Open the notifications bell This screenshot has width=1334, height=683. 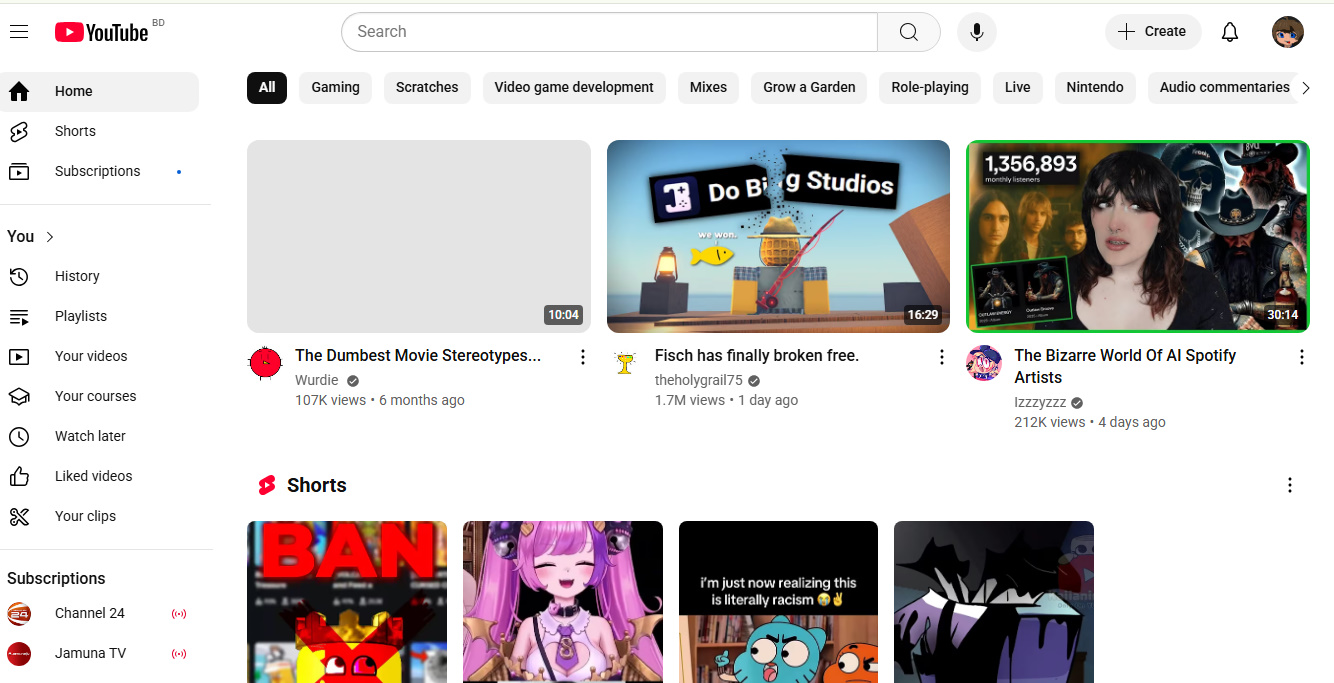click(1230, 32)
